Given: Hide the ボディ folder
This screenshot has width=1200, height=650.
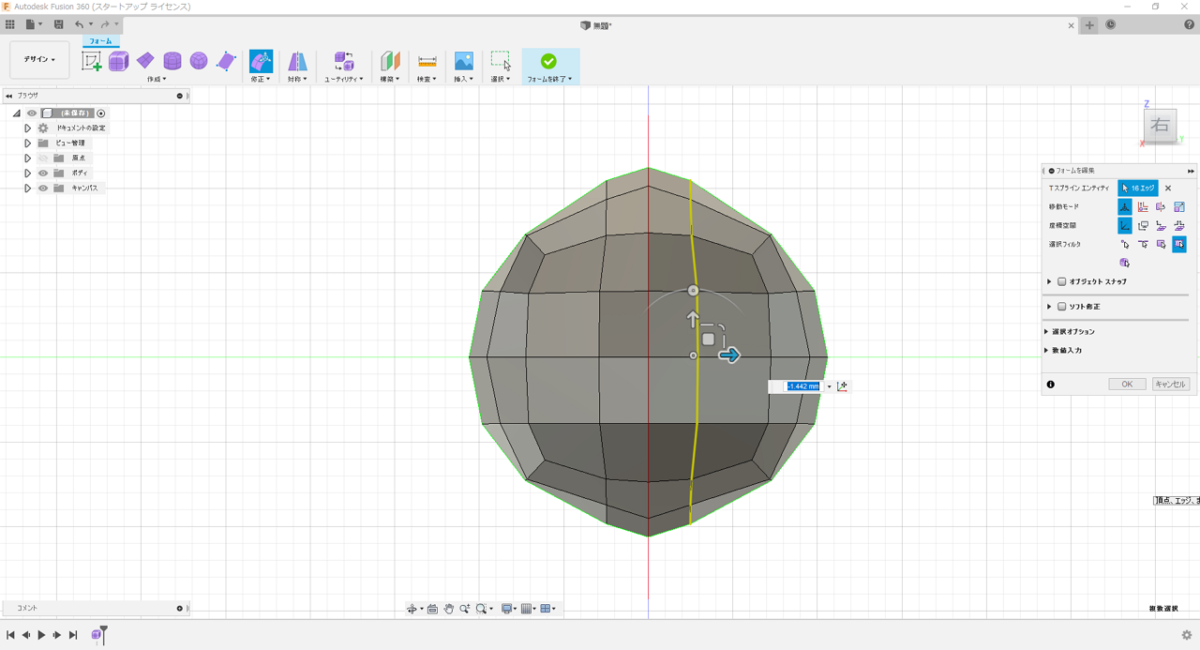Looking at the screenshot, I should click(43, 173).
